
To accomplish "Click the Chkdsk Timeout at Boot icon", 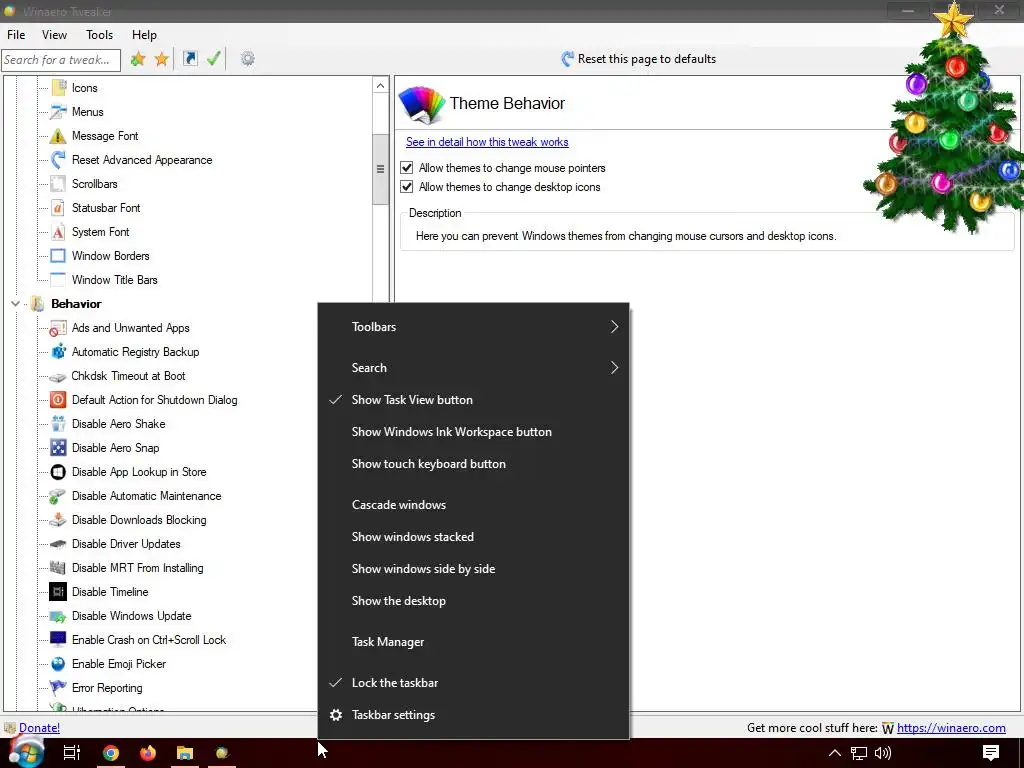I will (x=58, y=376).
